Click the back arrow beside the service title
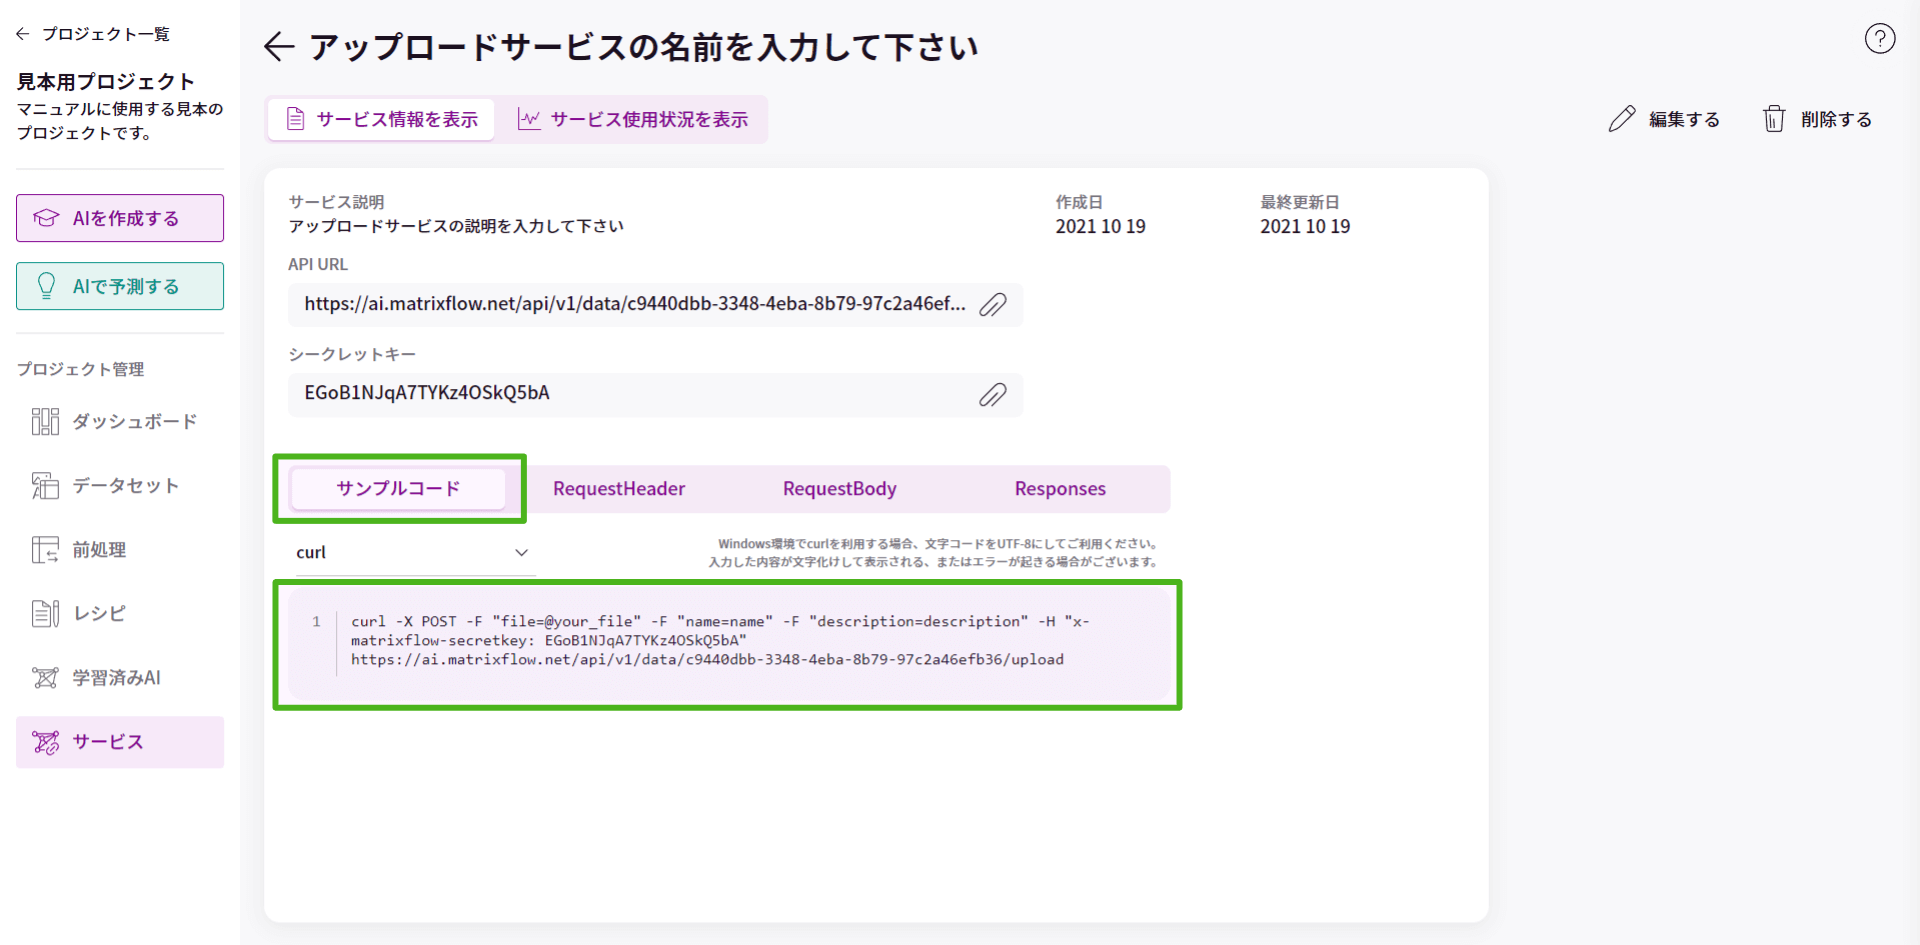Image resolution: width=1920 pixels, height=945 pixels. pos(279,46)
